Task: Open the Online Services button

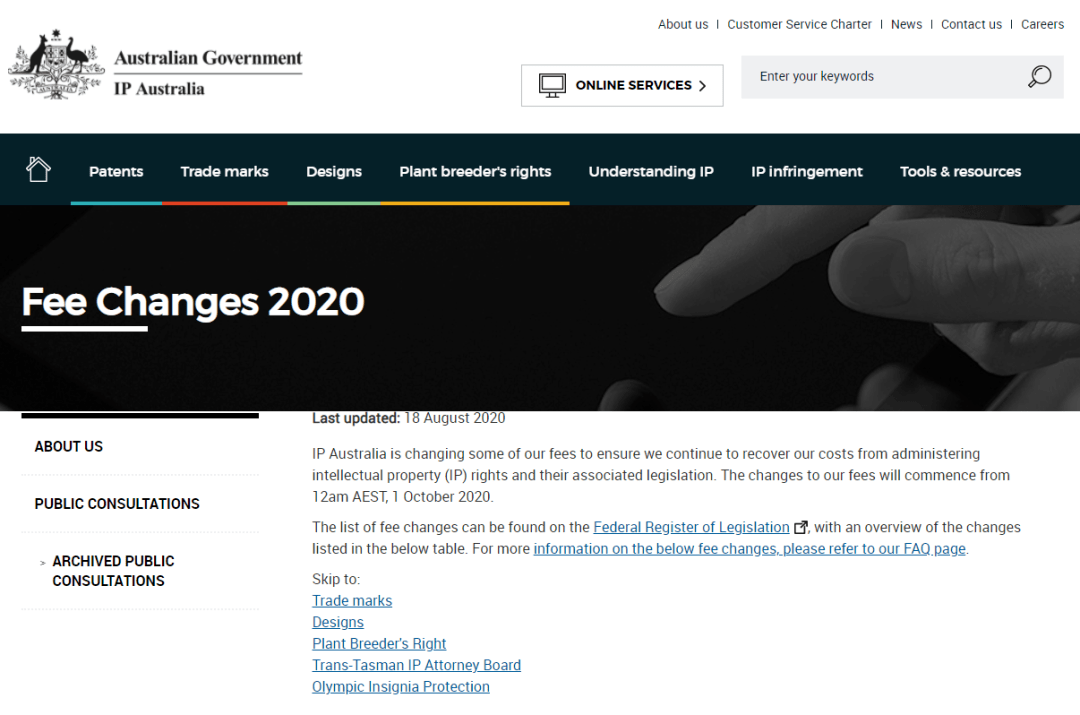Action: click(x=622, y=86)
